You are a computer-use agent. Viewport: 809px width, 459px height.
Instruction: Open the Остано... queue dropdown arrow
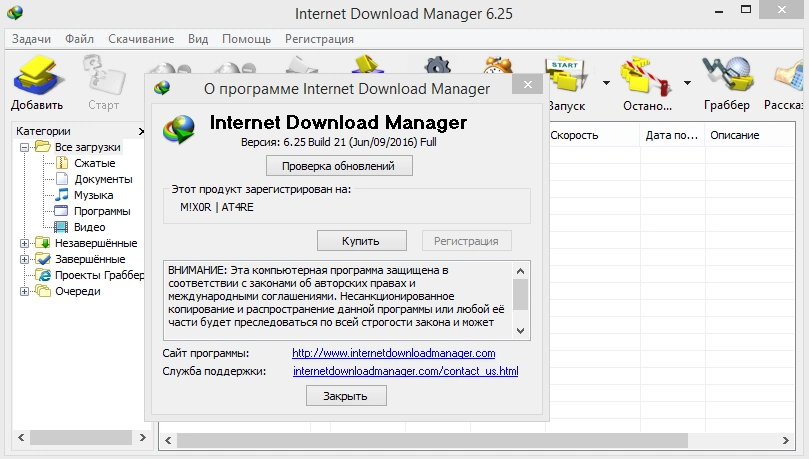[687, 83]
